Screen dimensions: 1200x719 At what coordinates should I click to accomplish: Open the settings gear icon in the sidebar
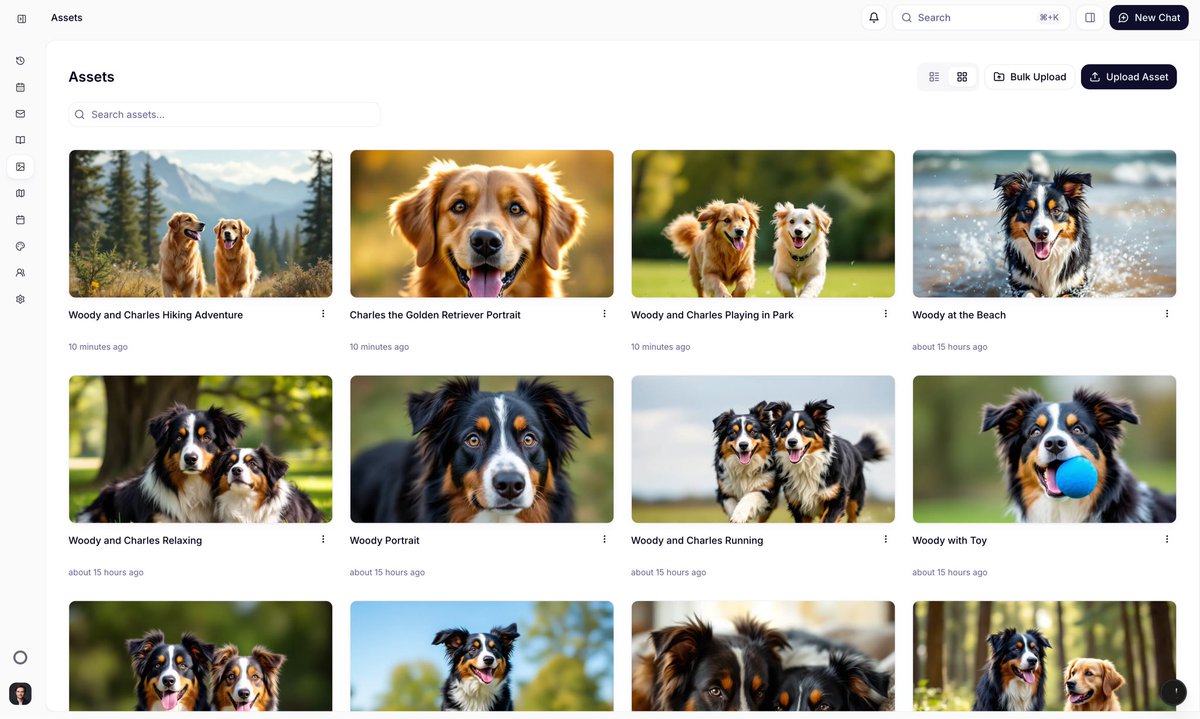tap(20, 299)
